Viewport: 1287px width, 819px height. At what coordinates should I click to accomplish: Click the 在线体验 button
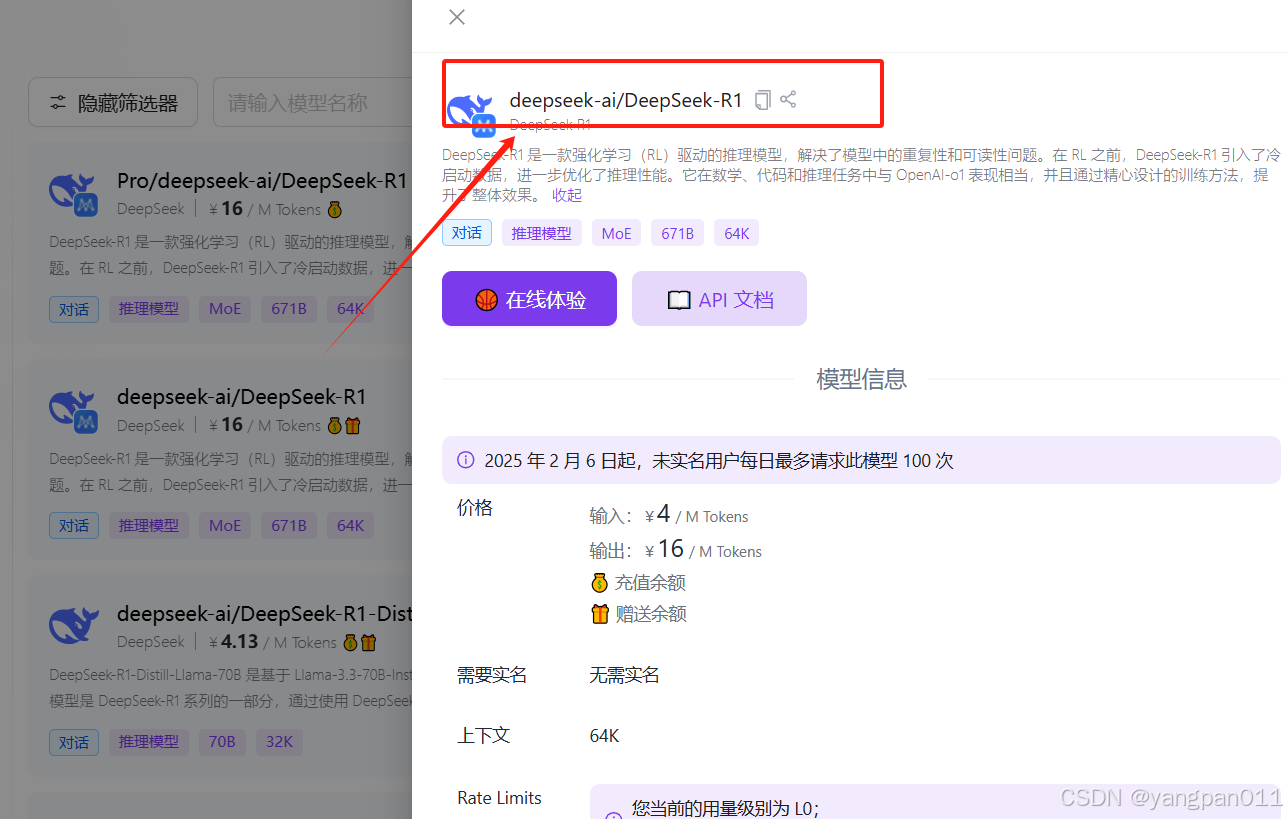click(x=529, y=299)
